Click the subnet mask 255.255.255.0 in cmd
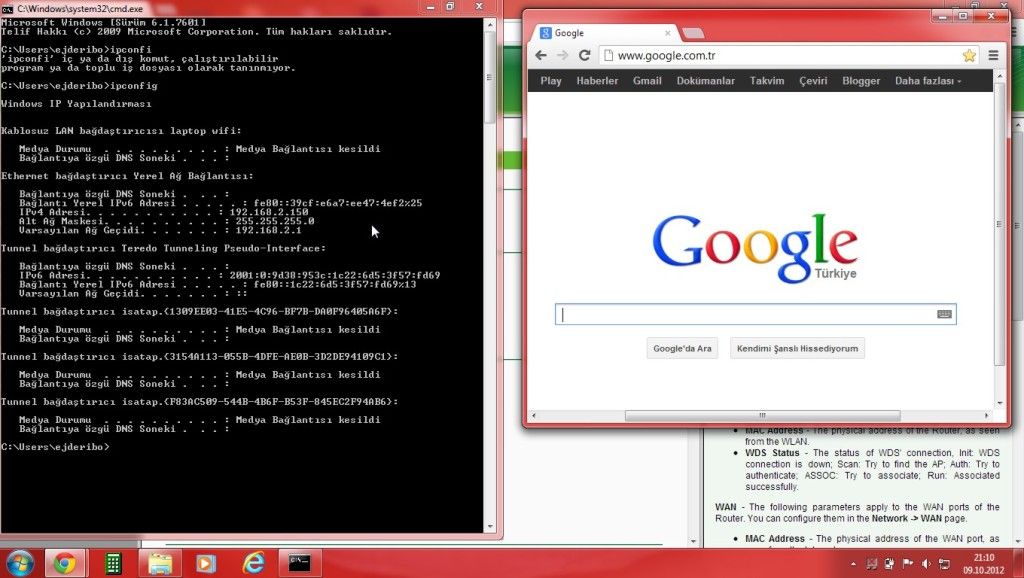This screenshot has height=578, width=1024. coord(274,221)
